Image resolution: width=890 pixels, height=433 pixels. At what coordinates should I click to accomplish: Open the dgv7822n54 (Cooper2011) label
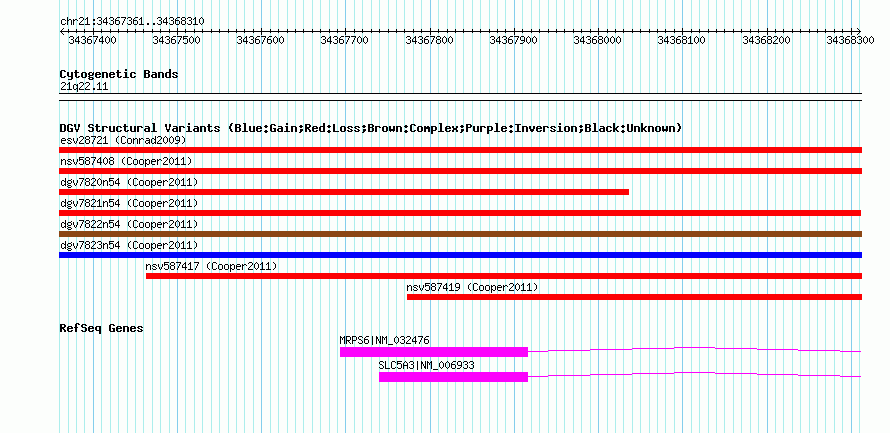129,224
